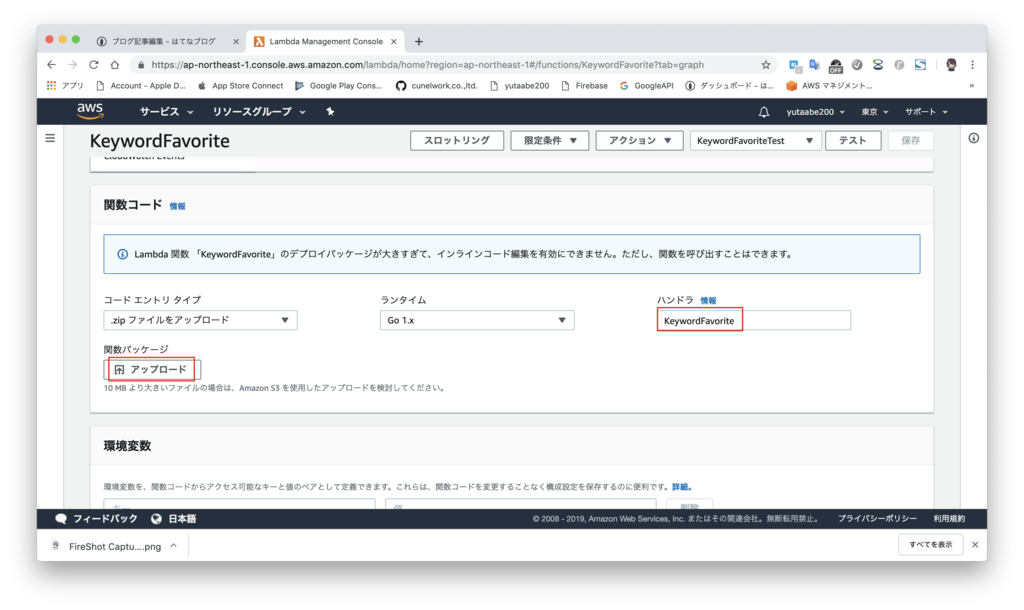Click the 保存 save button

pos(910,140)
